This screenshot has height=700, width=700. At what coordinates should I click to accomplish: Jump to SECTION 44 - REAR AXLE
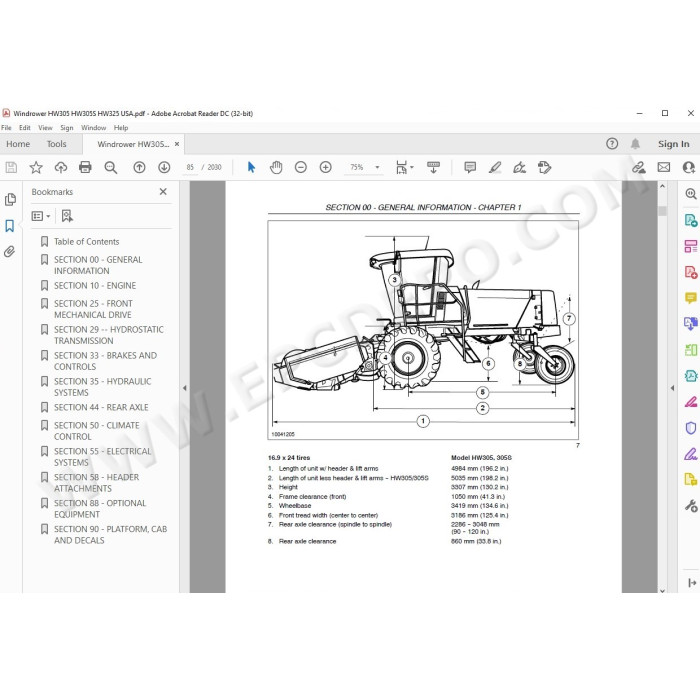(101, 408)
